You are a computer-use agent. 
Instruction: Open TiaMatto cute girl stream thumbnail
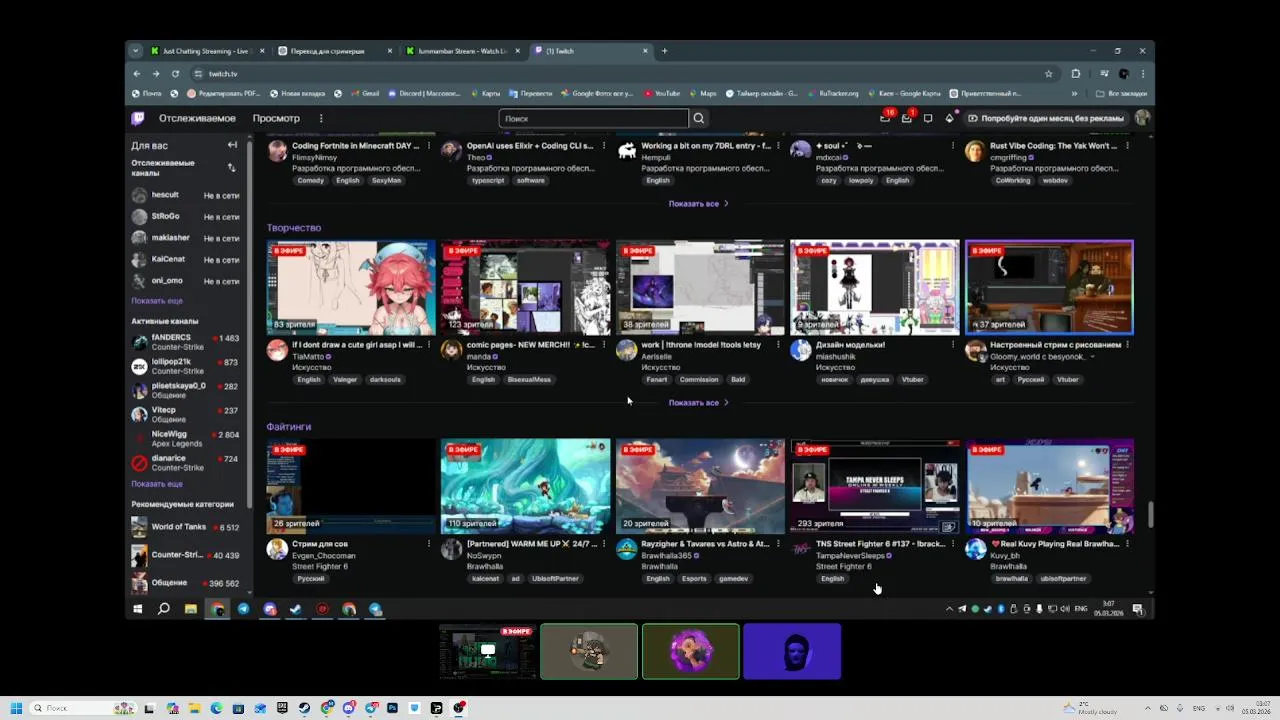pos(351,287)
